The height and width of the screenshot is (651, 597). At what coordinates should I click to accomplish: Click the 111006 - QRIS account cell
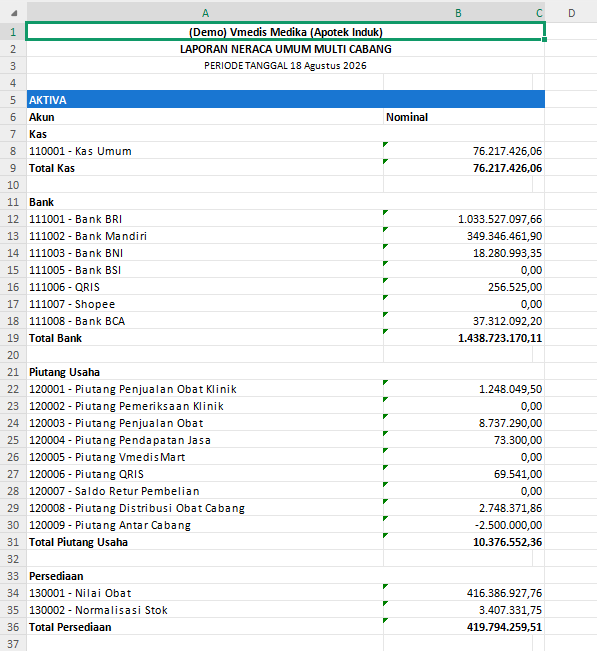[x=205, y=287]
